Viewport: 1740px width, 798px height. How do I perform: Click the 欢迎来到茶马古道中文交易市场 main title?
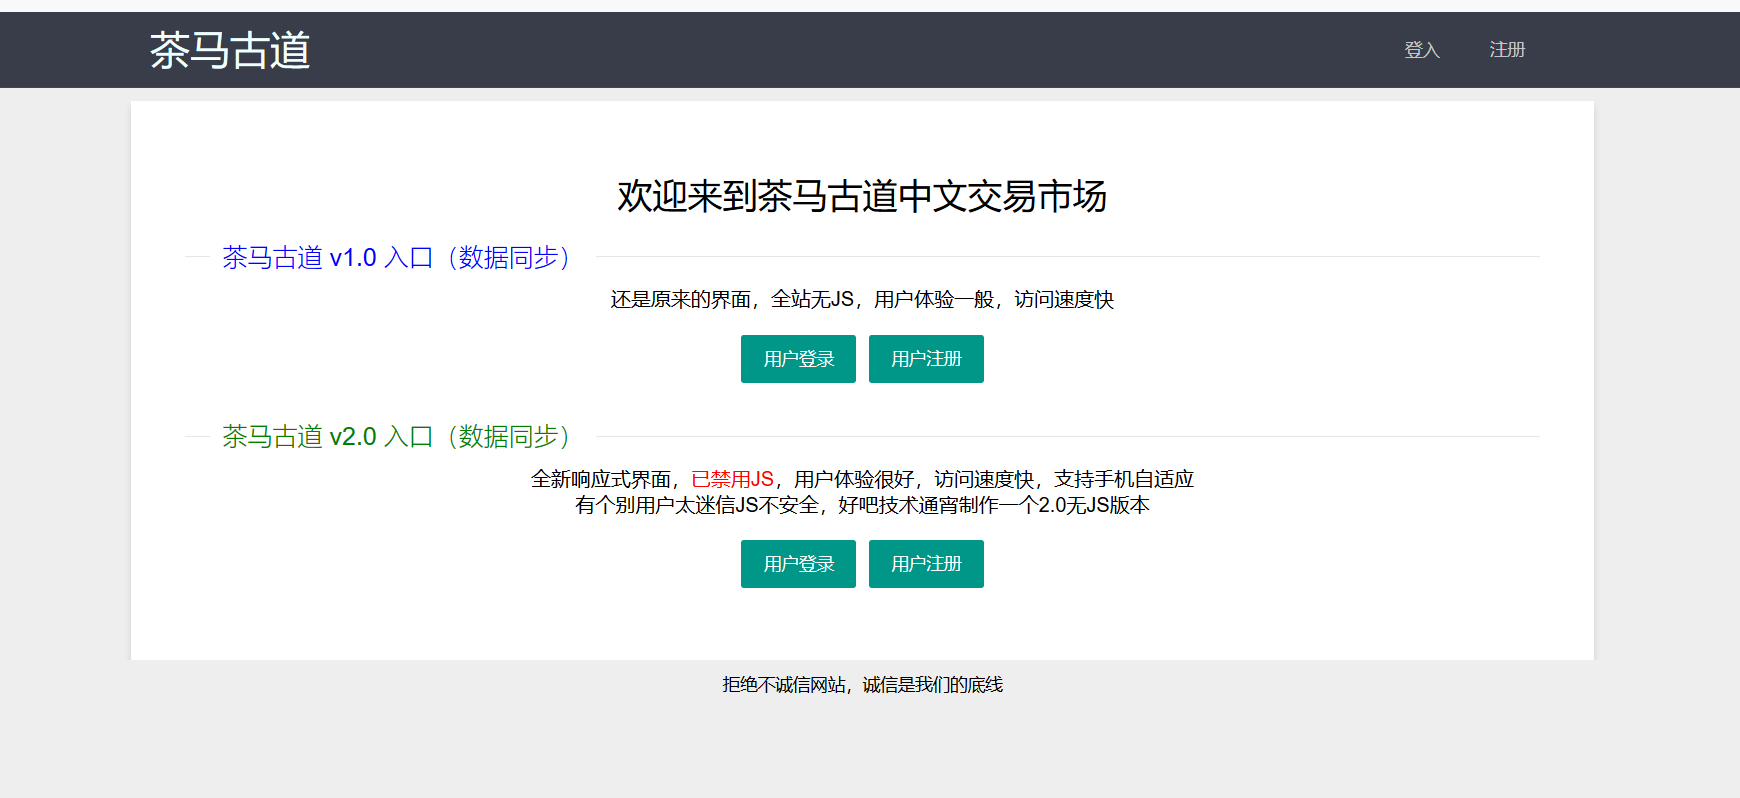coord(861,197)
